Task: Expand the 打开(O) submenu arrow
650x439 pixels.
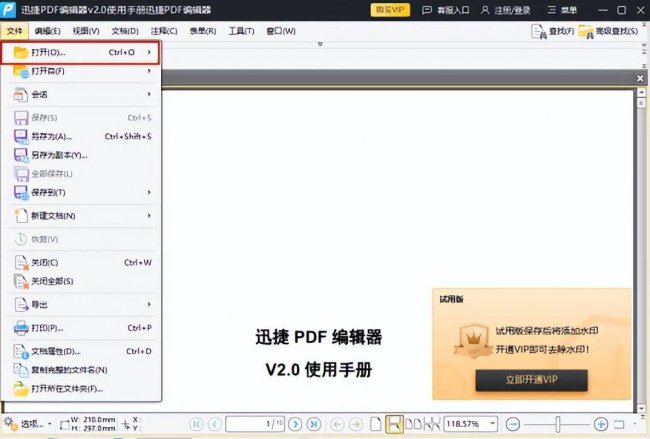Action: (x=149, y=52)
